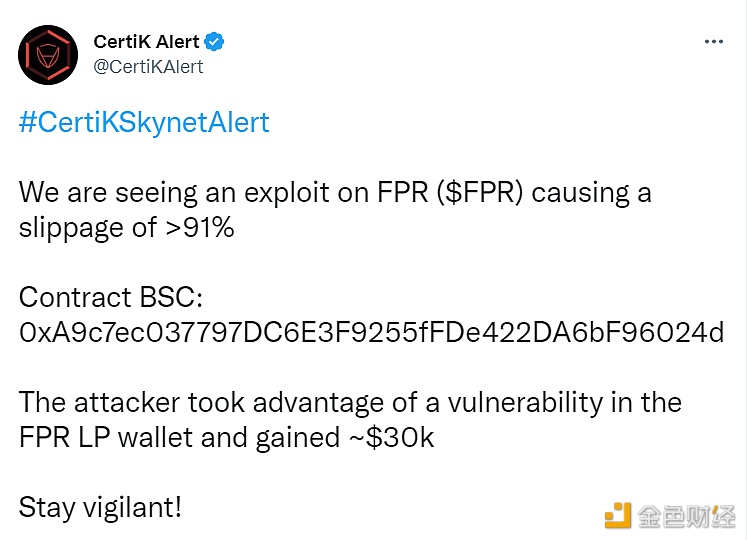Click the word 'slippage' in the tweet
Screen dimensions: 747x540
[71, 228]
